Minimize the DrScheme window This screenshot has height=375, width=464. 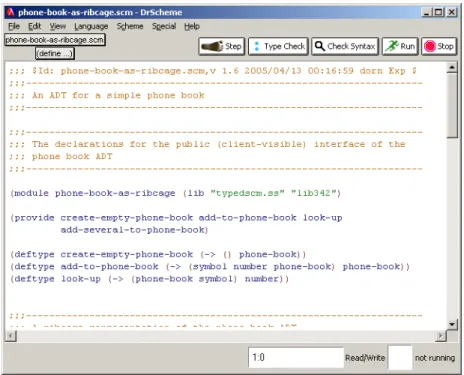(427, 13)
